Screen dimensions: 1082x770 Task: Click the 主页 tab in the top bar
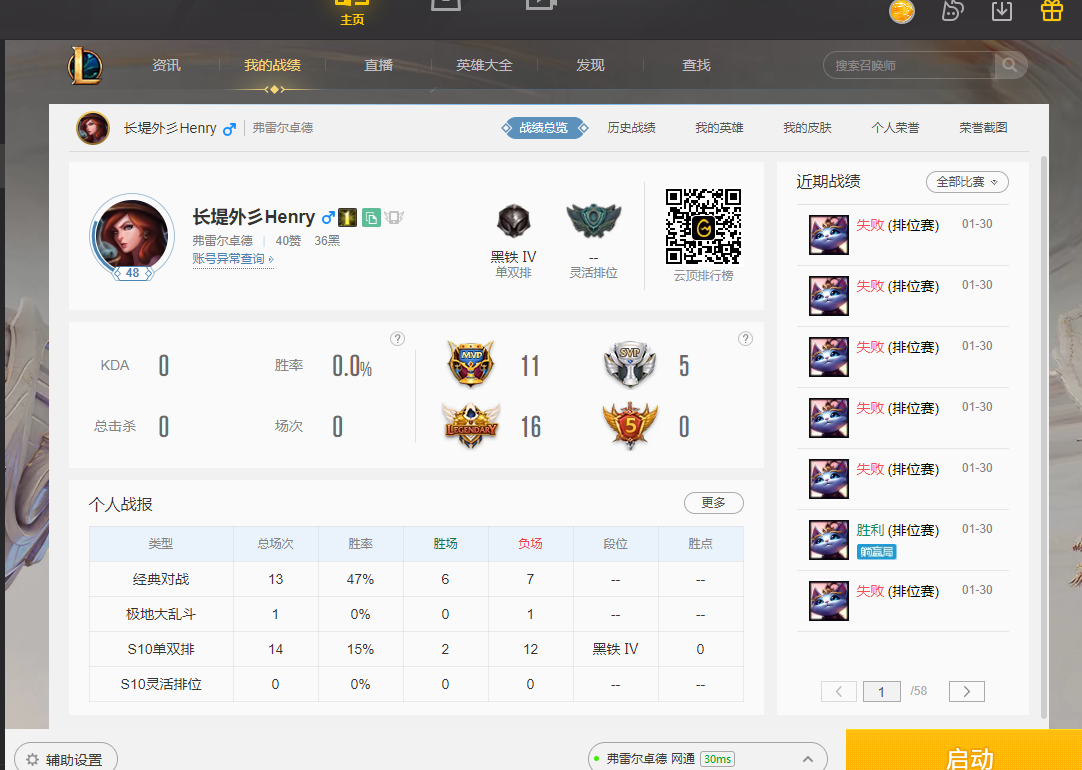352,13
